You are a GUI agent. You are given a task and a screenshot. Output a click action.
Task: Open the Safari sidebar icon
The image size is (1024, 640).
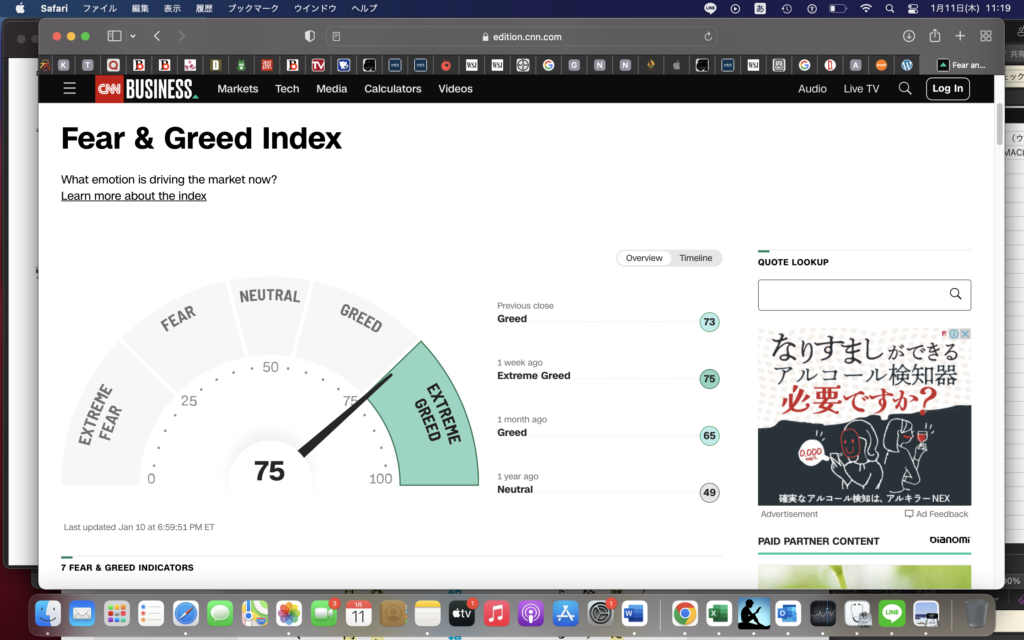[x=113, y=35]
